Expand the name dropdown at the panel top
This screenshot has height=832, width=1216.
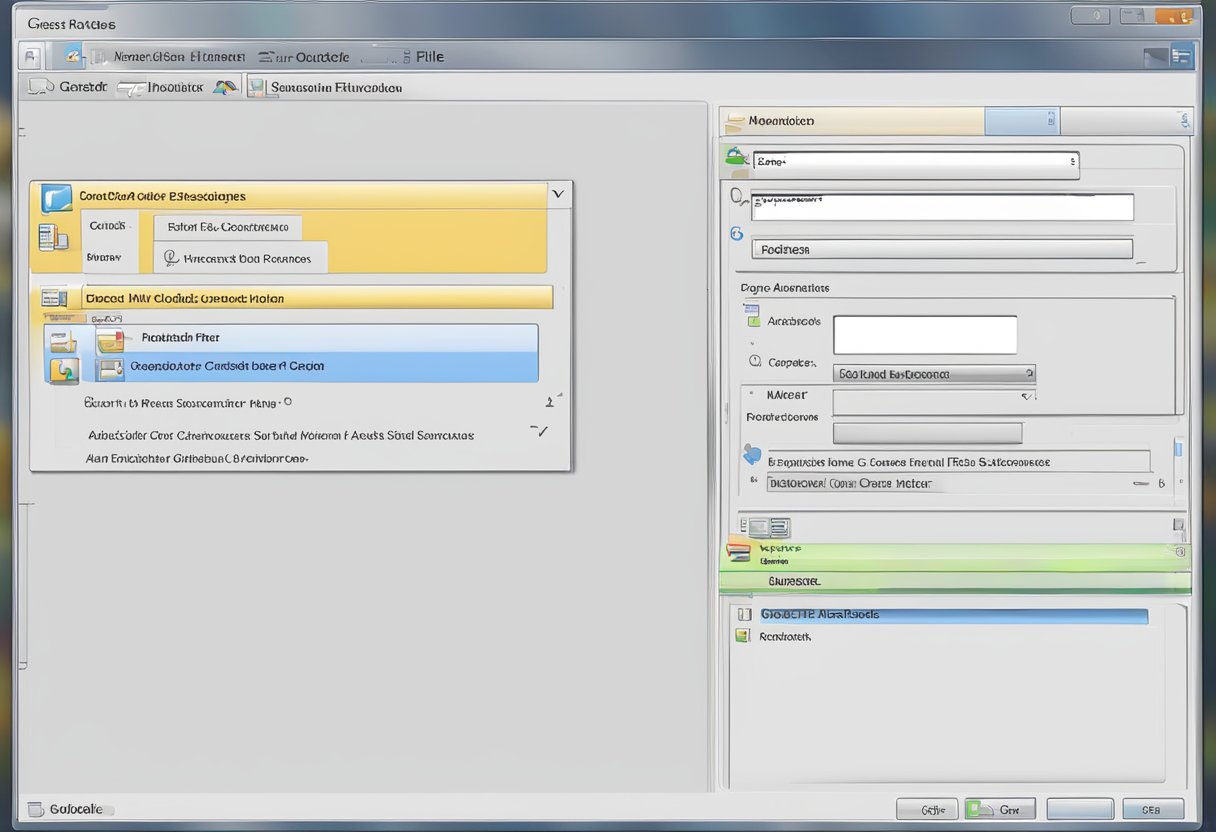1072,164
